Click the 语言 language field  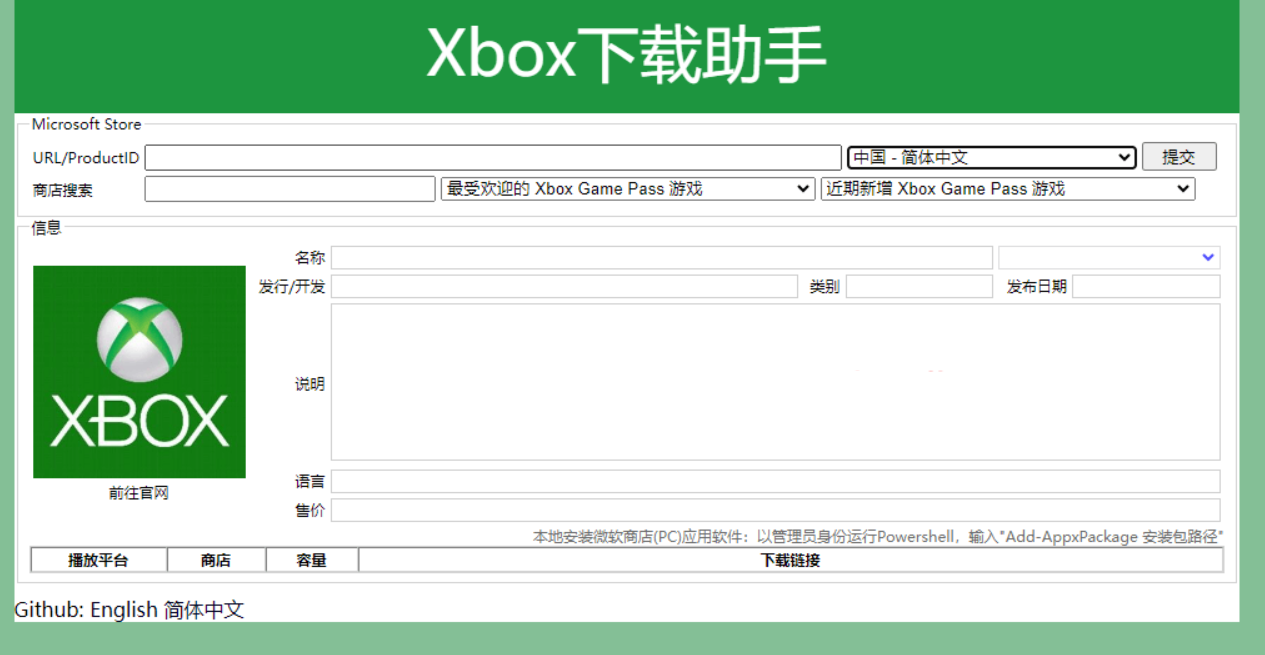pos(775,481)
